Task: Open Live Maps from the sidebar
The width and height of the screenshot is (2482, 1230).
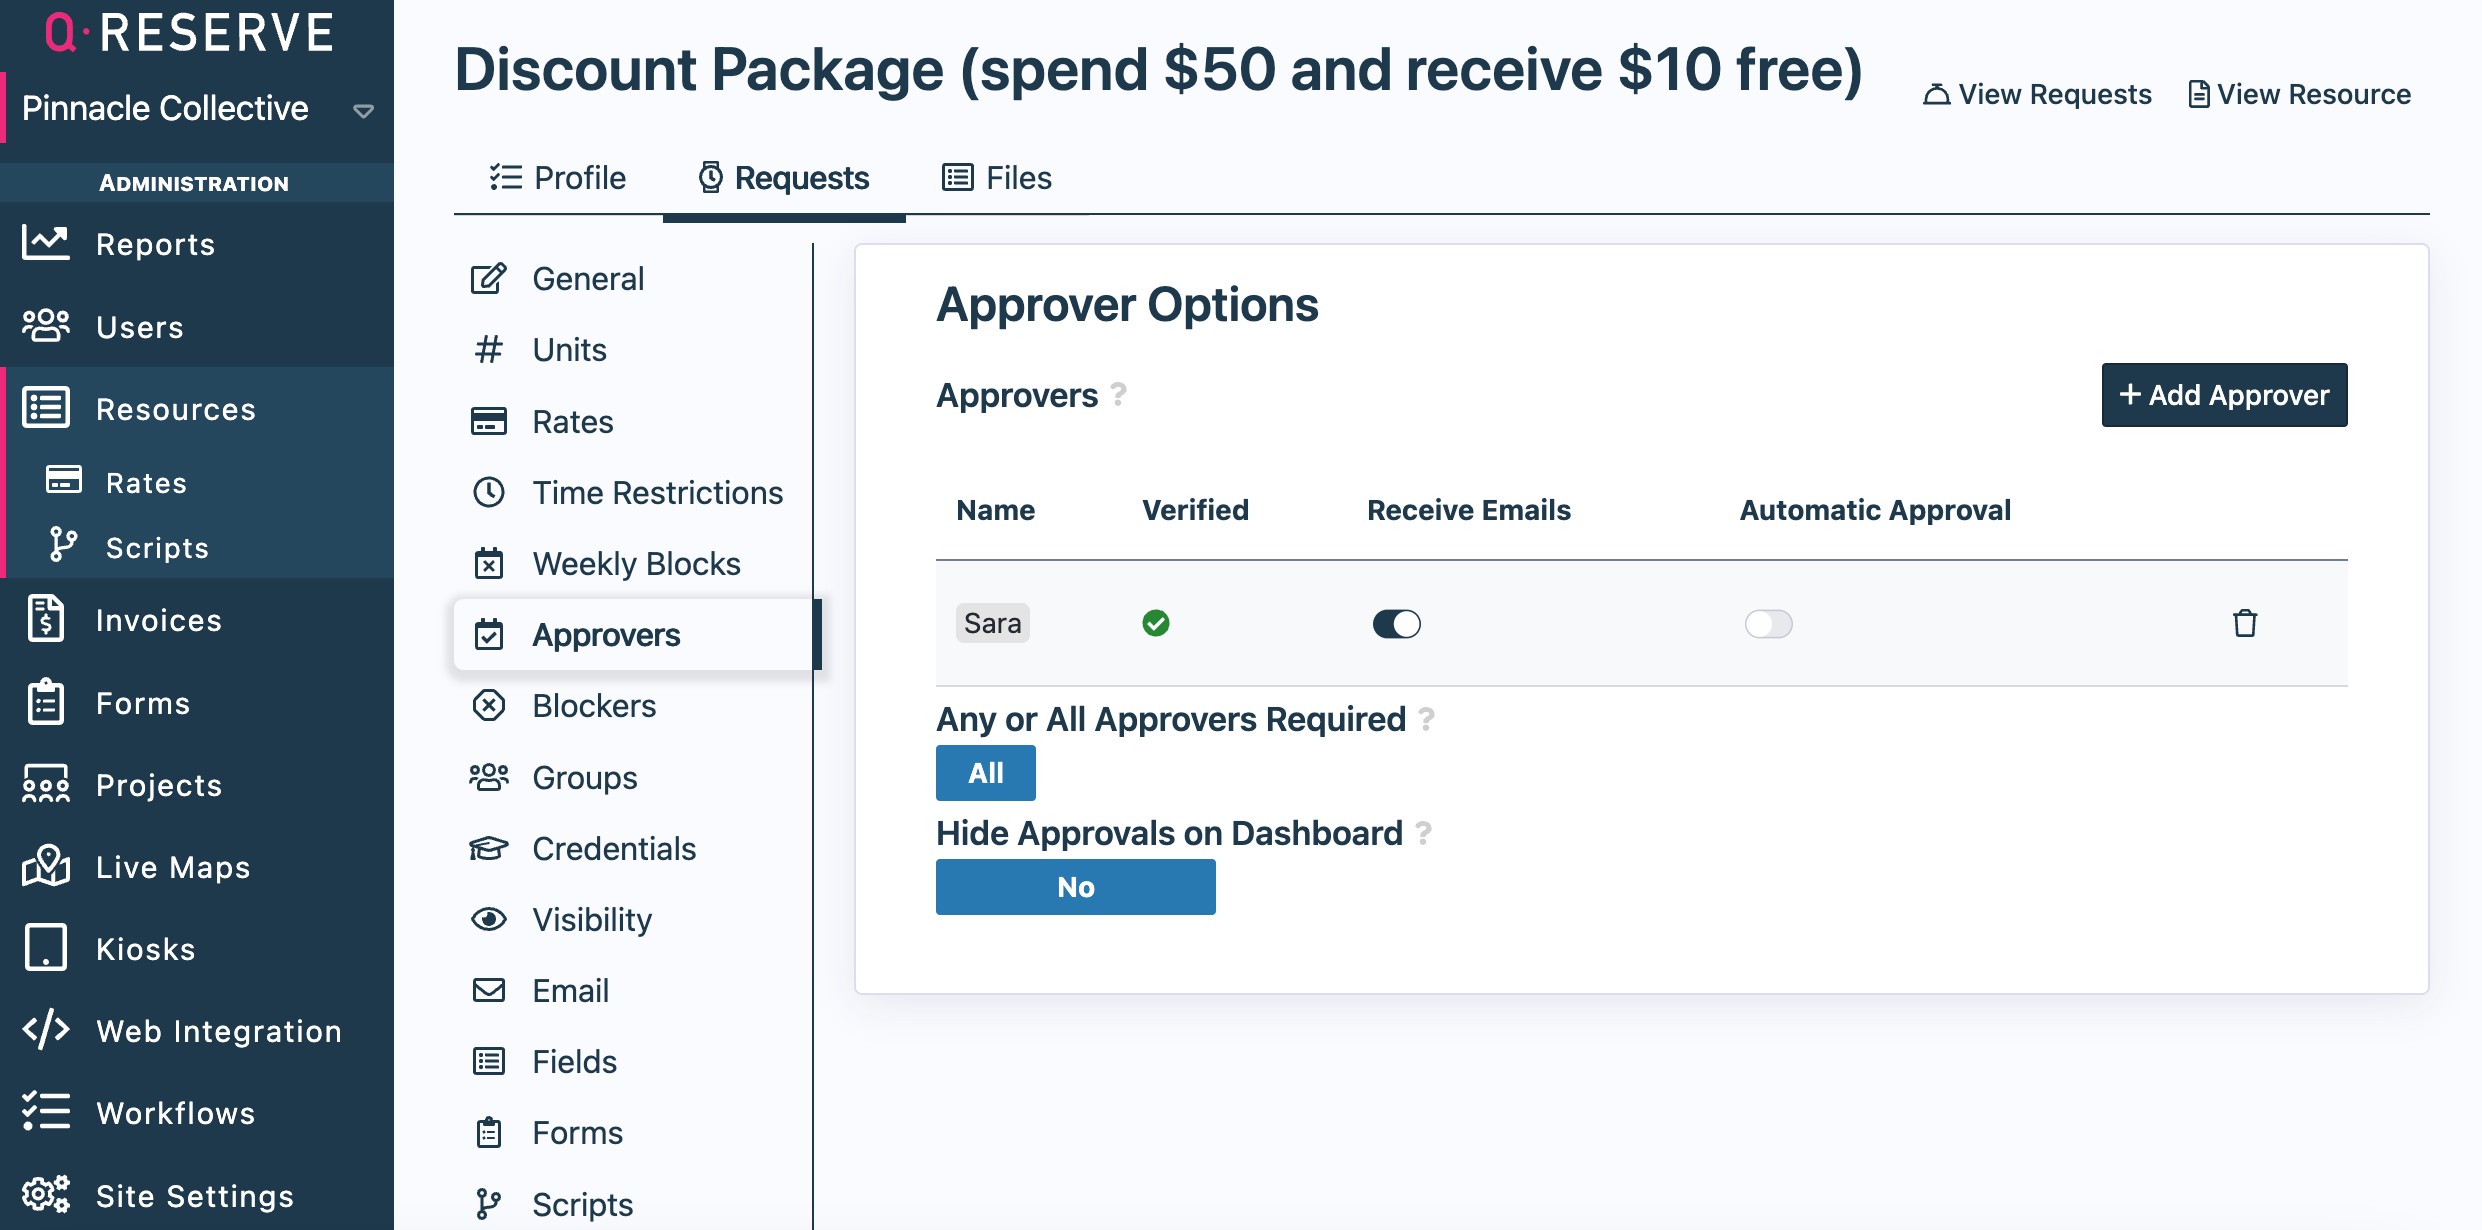Action: coord(172,867)
